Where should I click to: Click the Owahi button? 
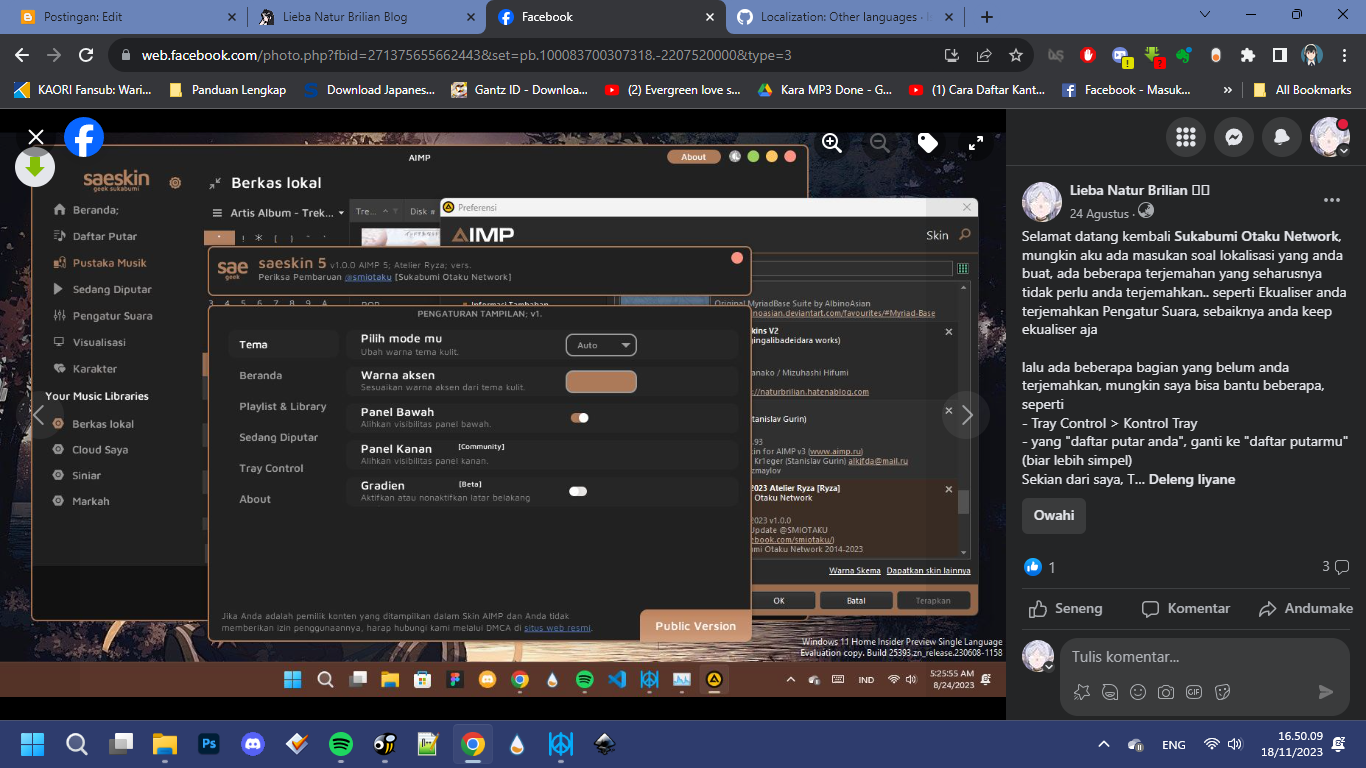pyautogui.click(x=1053, y=515)
